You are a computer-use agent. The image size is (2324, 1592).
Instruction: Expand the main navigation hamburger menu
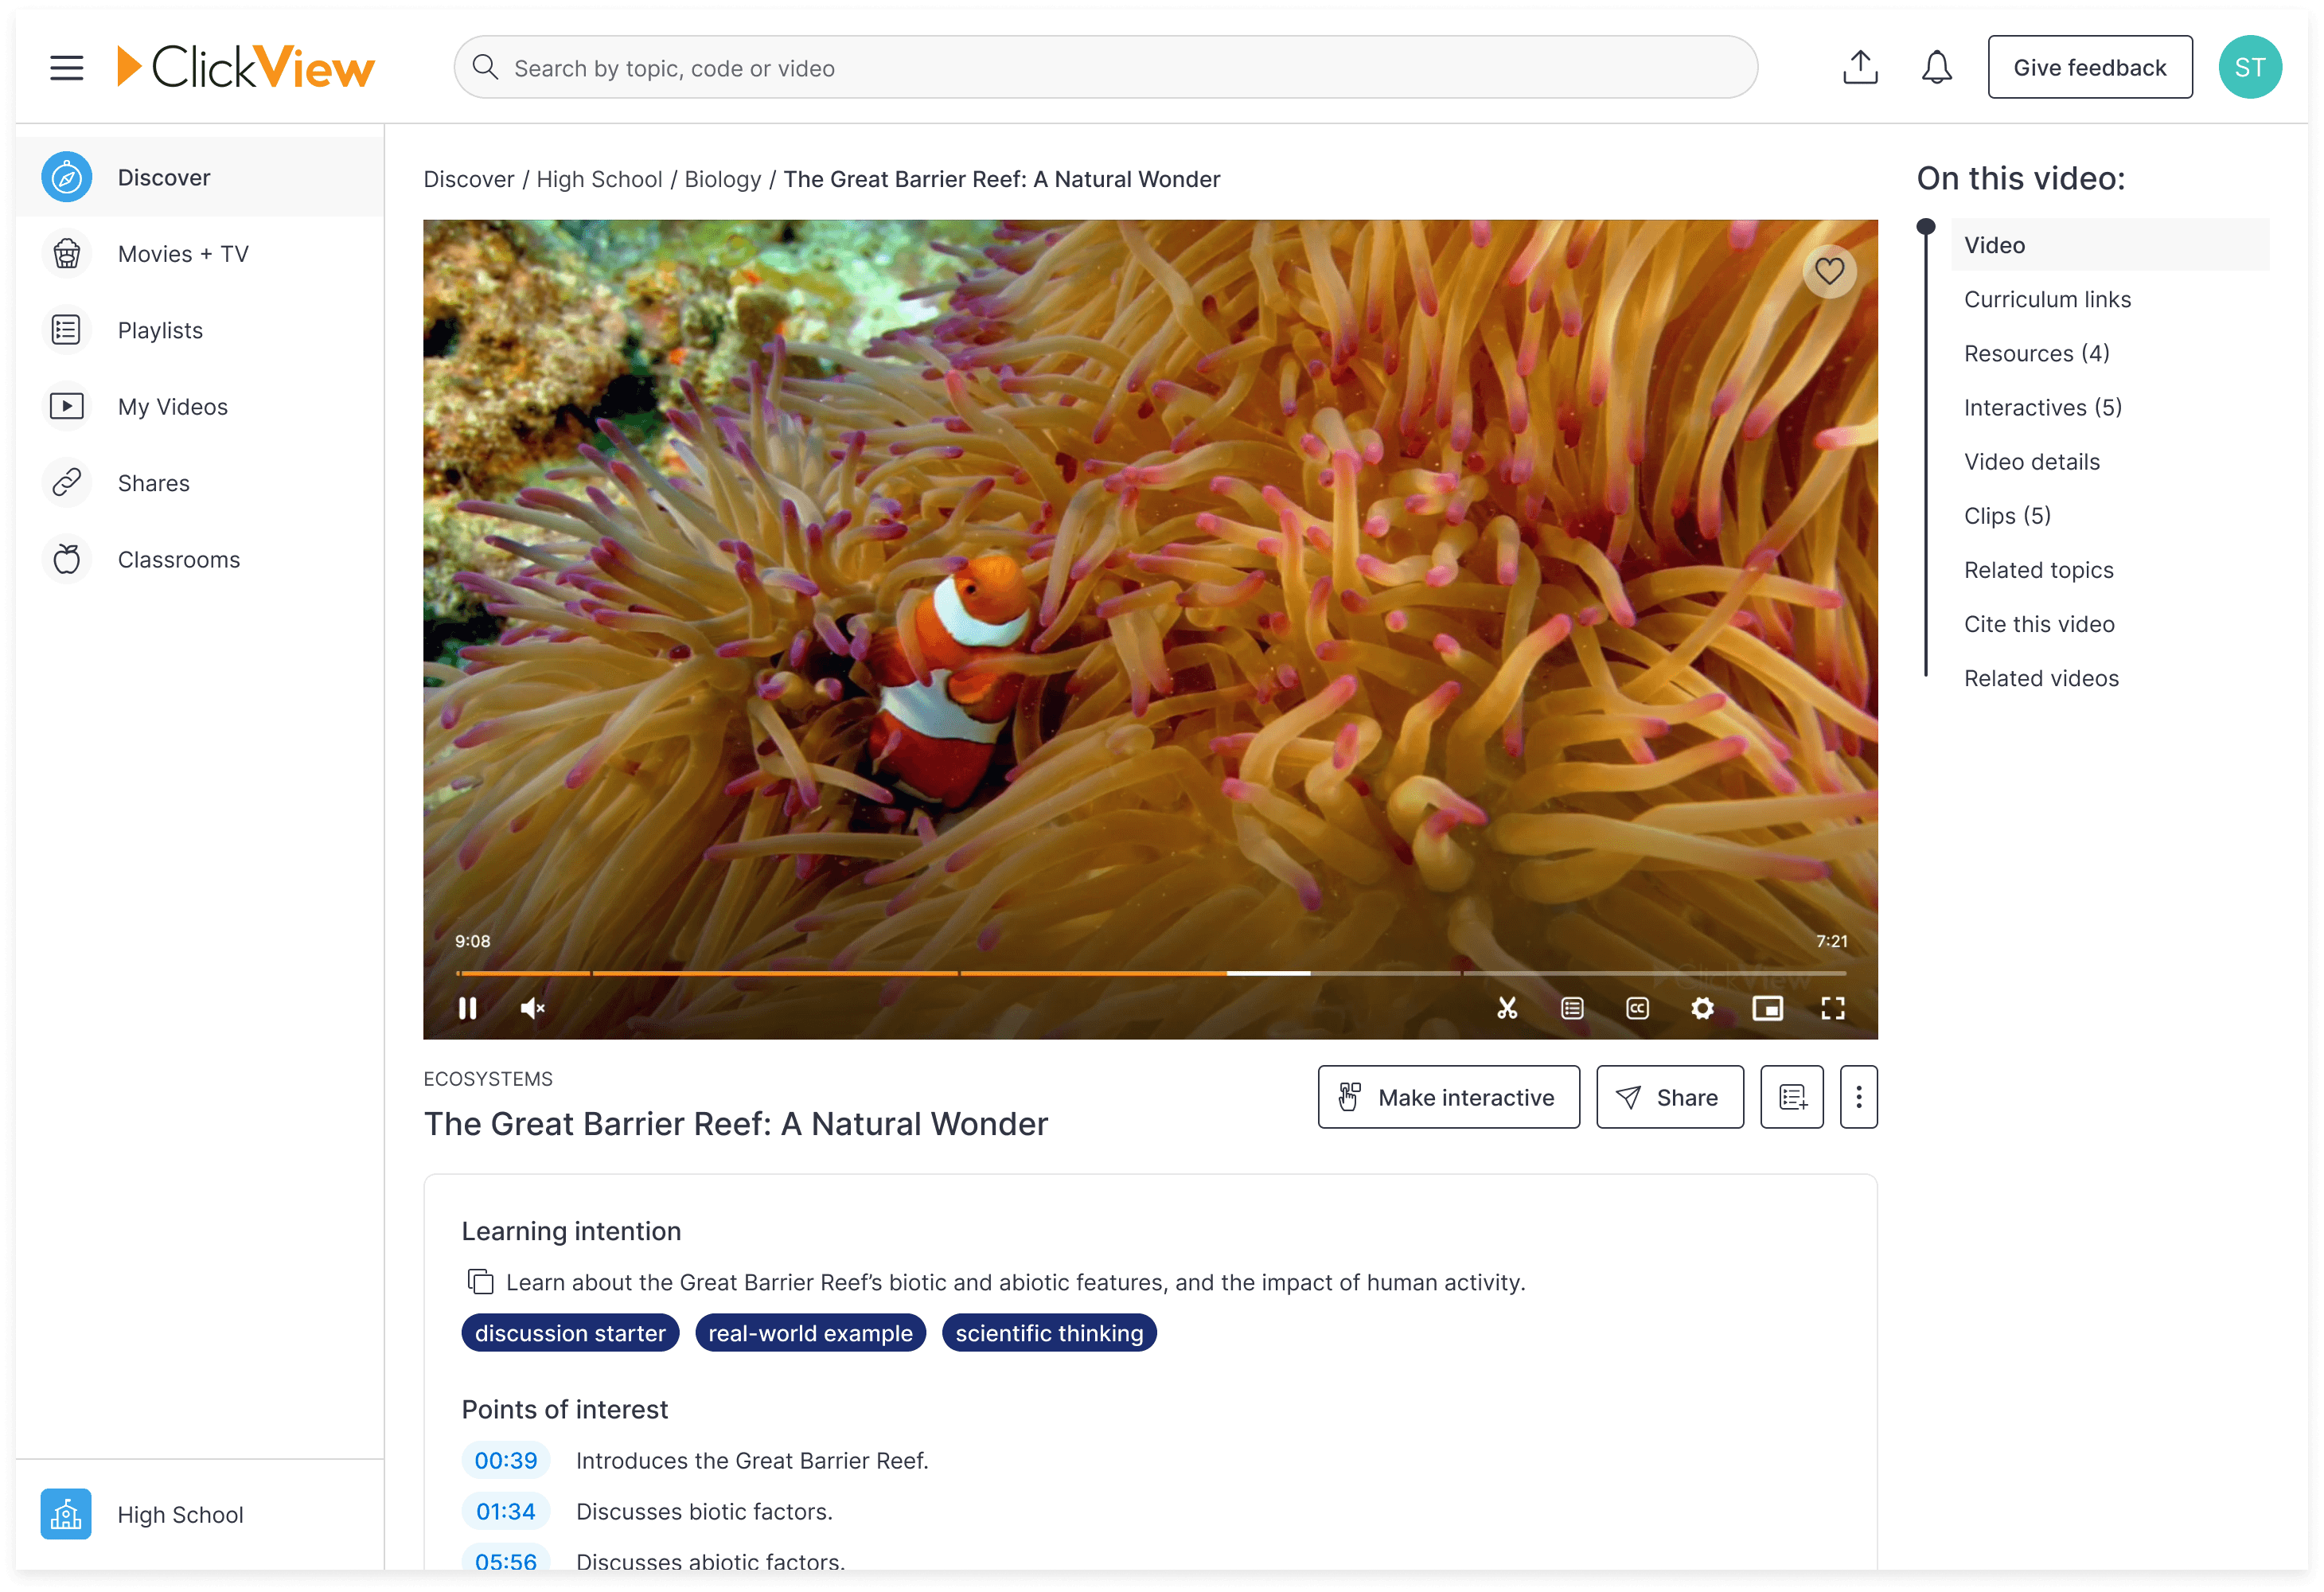point(66,67)
